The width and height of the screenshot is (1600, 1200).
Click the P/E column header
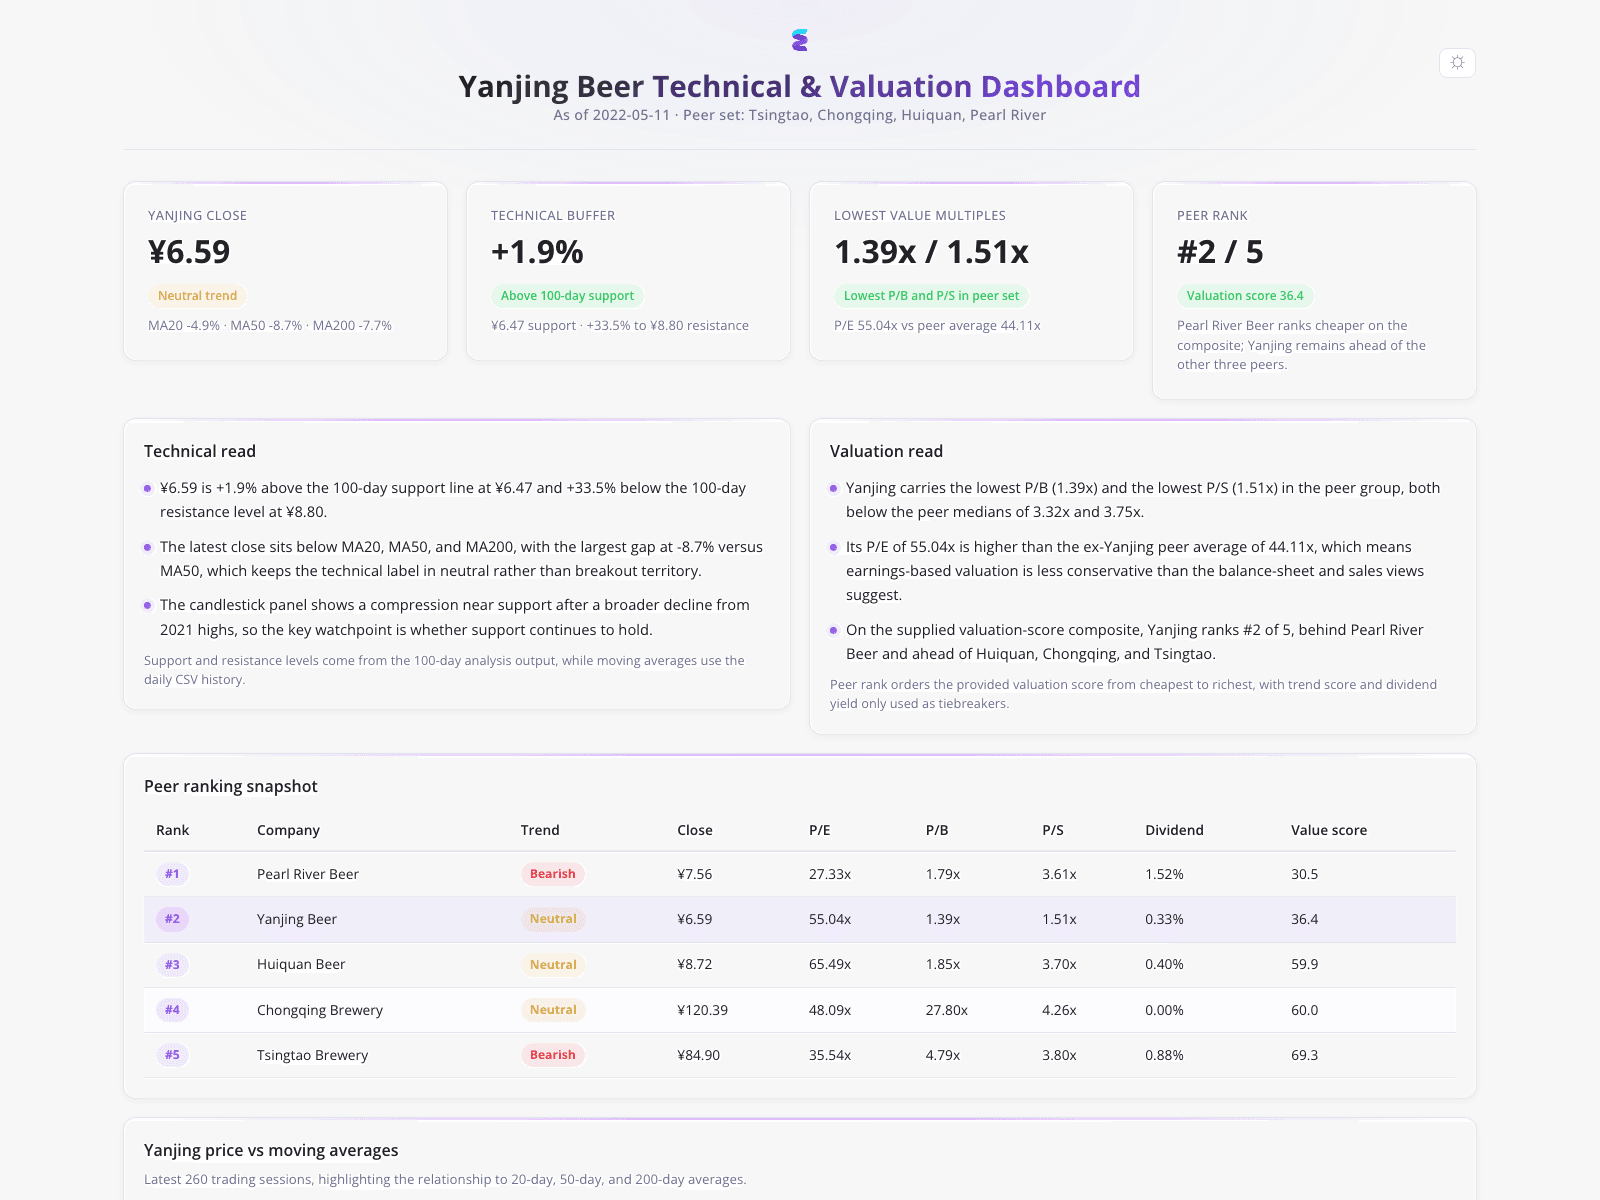coord(820,830)
